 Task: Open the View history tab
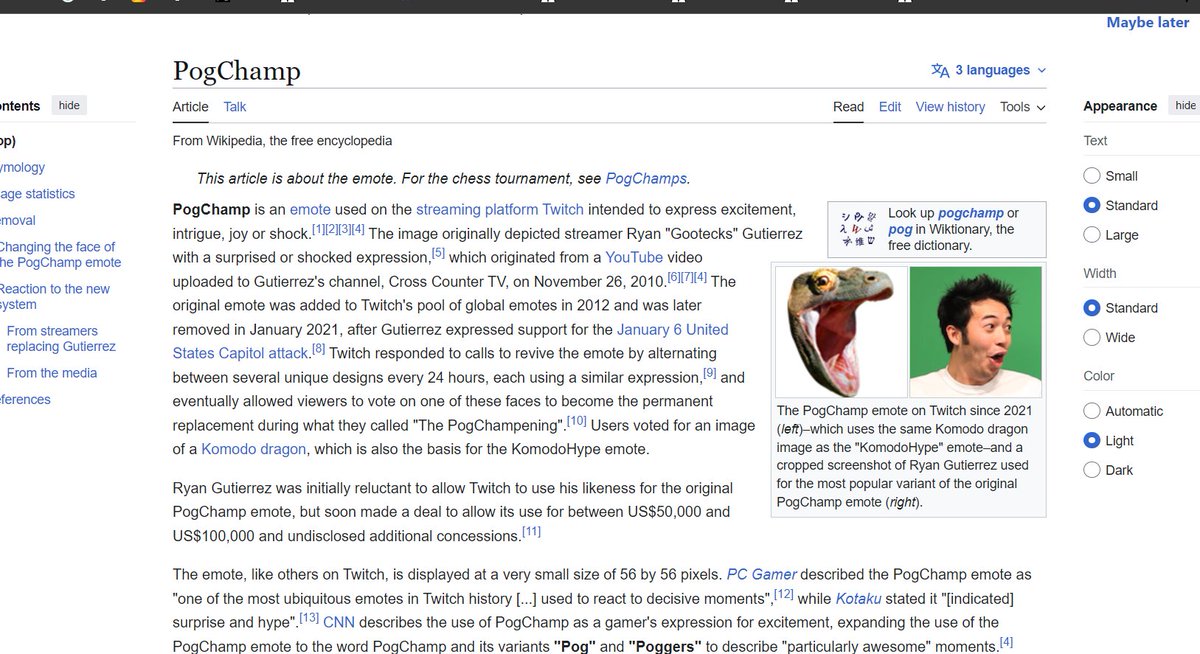[x=950, y=107]
